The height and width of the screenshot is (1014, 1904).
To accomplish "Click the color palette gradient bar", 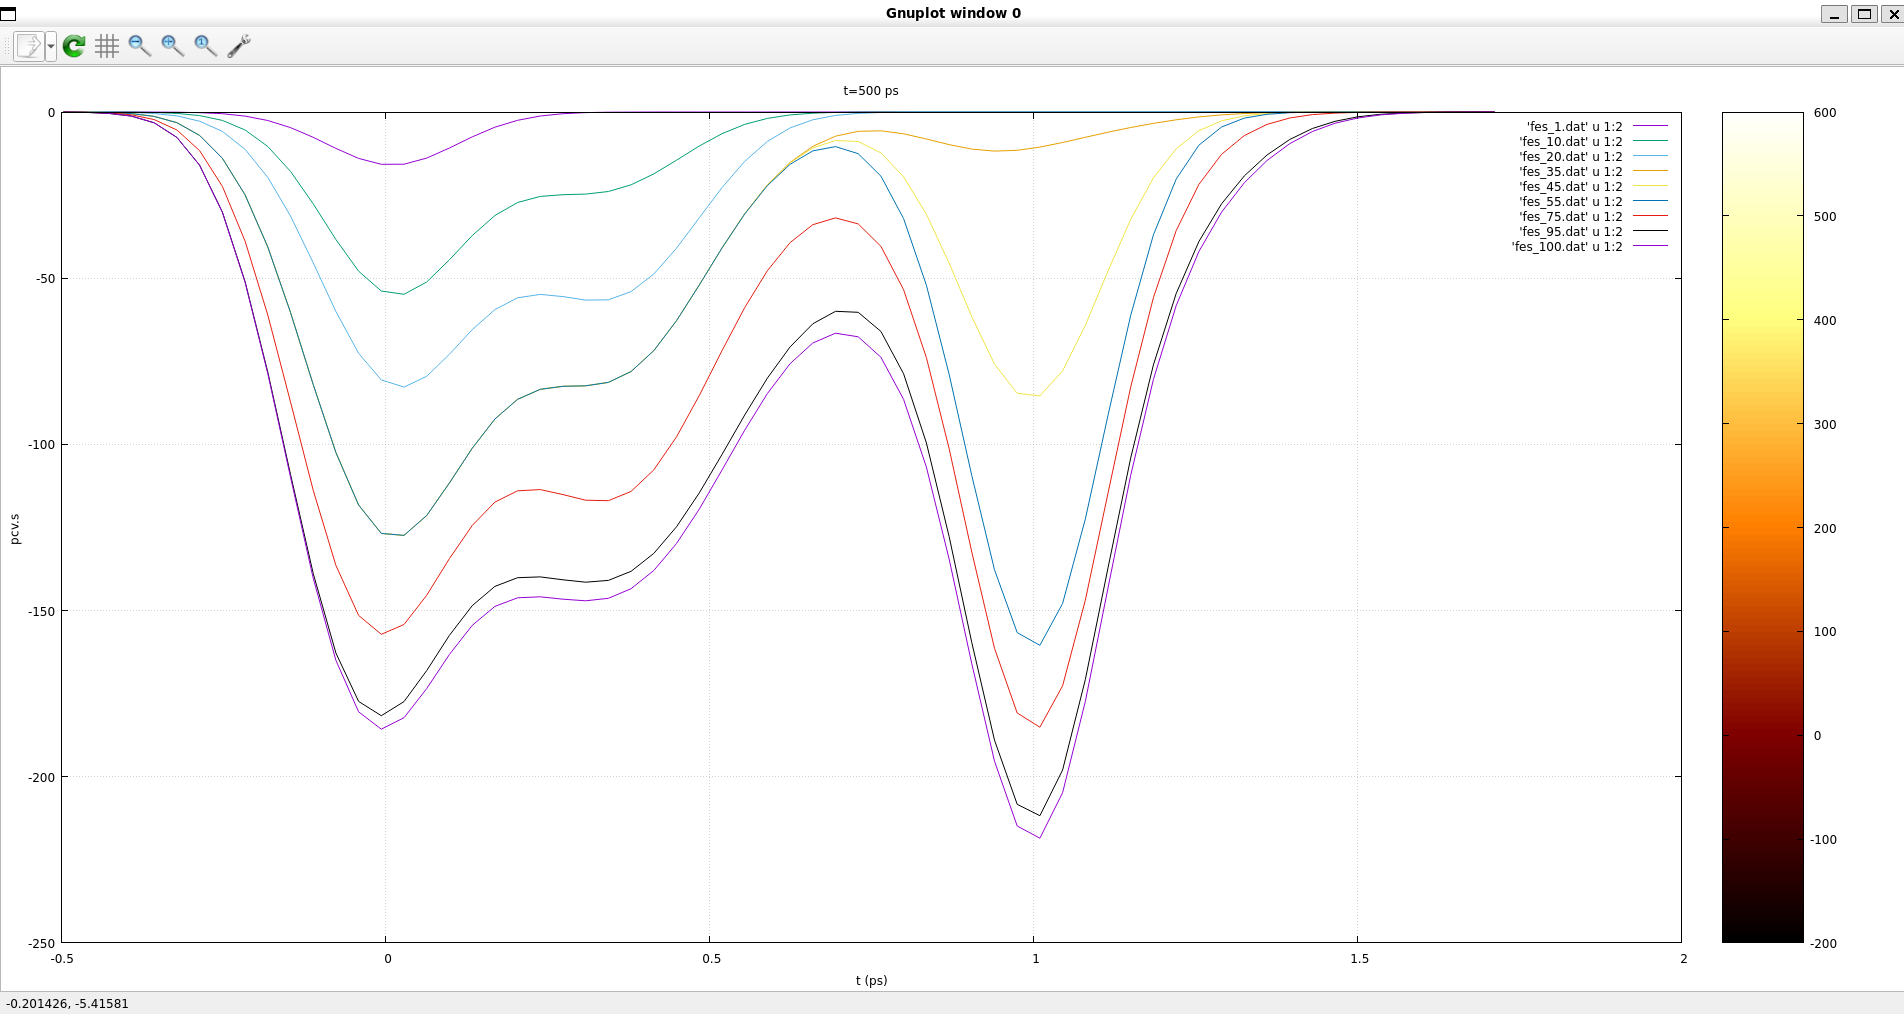I will (1762, 527).
